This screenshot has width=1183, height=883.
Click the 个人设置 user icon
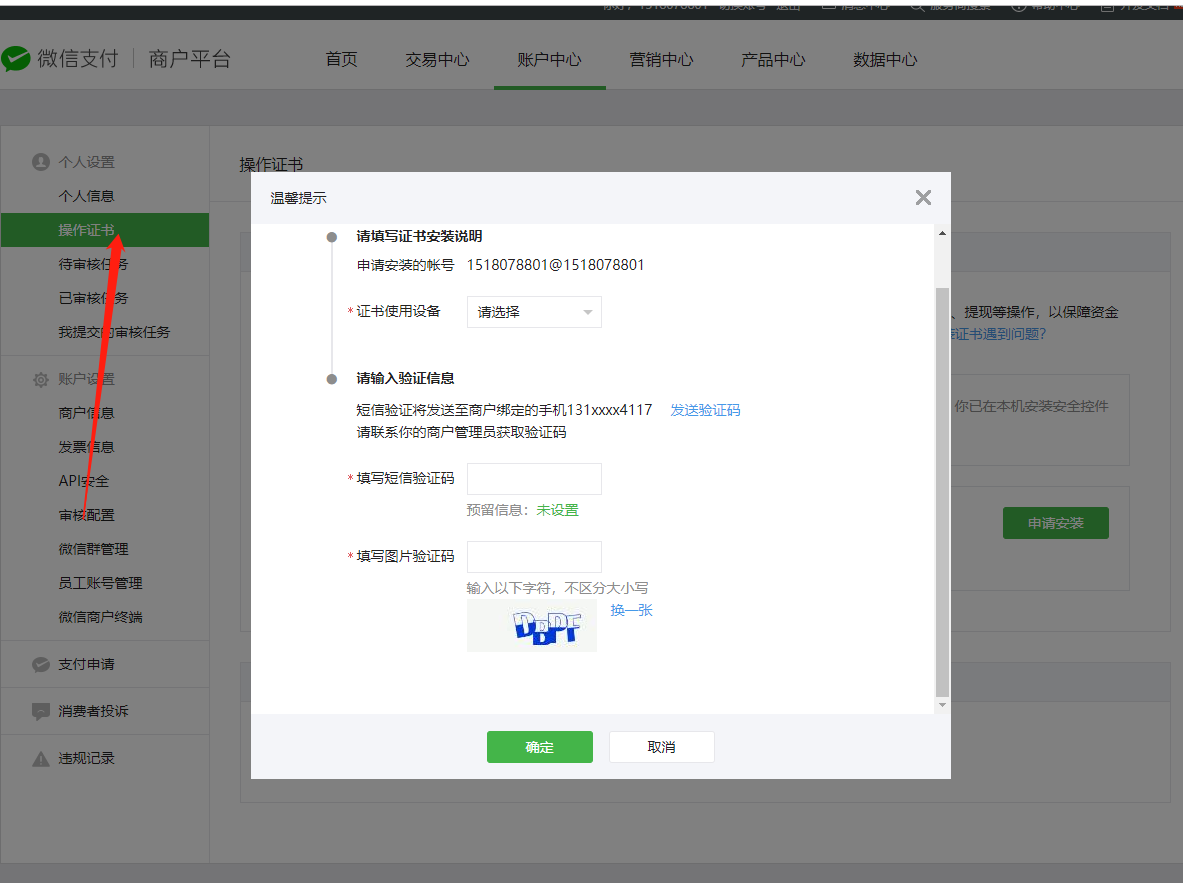point(41,162)
